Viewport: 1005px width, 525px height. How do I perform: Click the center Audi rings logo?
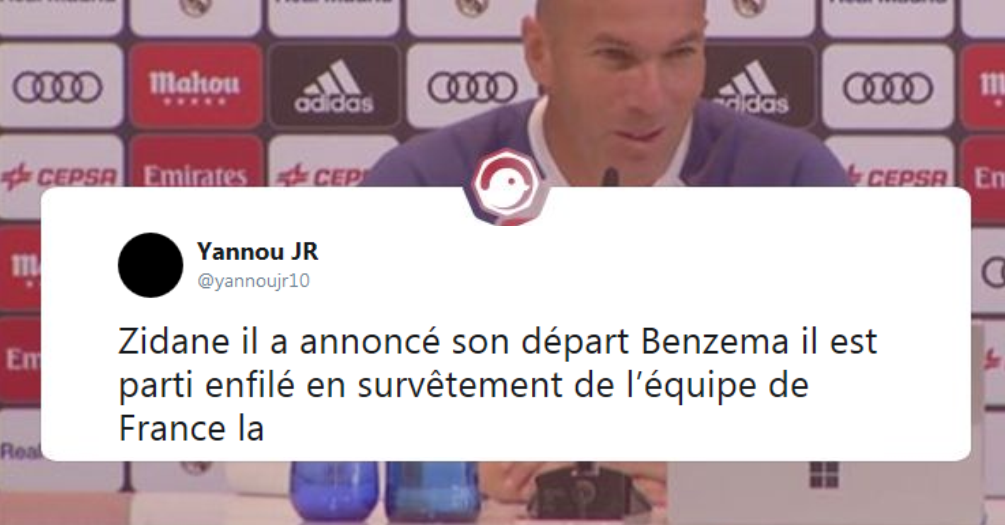coord(473,88)
